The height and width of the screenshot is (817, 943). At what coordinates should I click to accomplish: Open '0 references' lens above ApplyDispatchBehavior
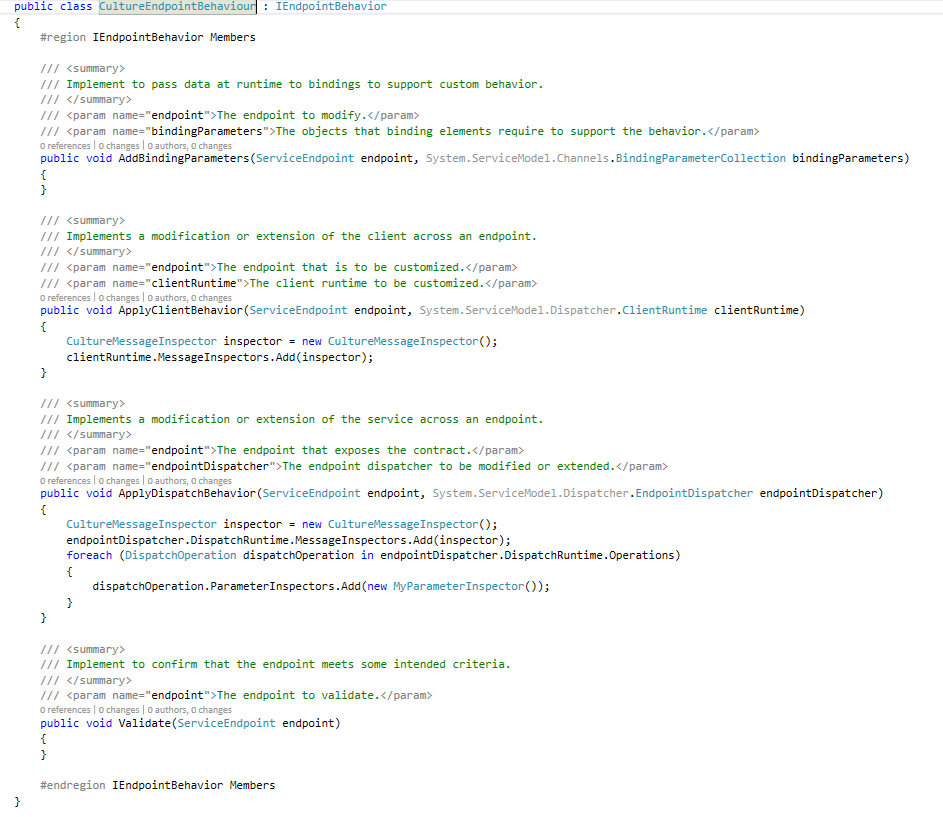pyautogui.click(x=65, y=481)
